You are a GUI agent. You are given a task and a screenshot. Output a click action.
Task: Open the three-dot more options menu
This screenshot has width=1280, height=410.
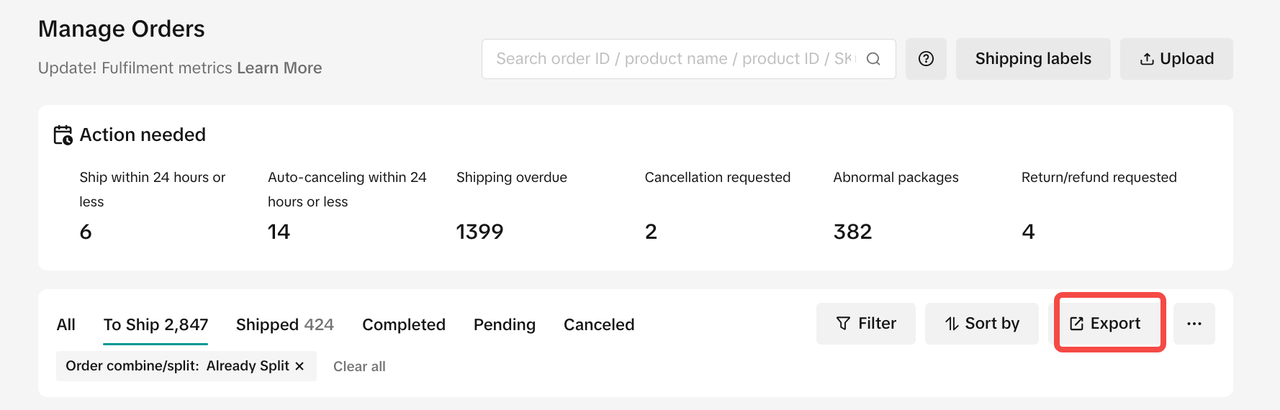tap(1194, 324)
